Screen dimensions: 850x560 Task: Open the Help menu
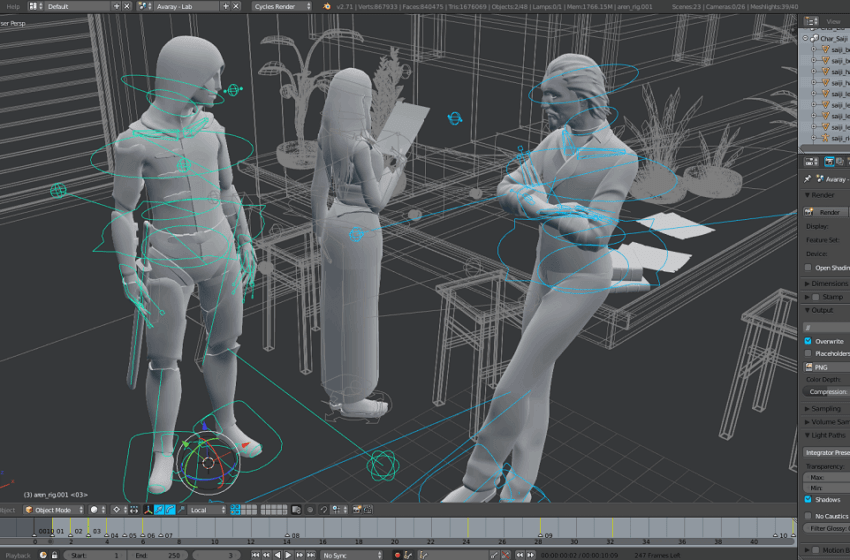(x=13, y=6)
